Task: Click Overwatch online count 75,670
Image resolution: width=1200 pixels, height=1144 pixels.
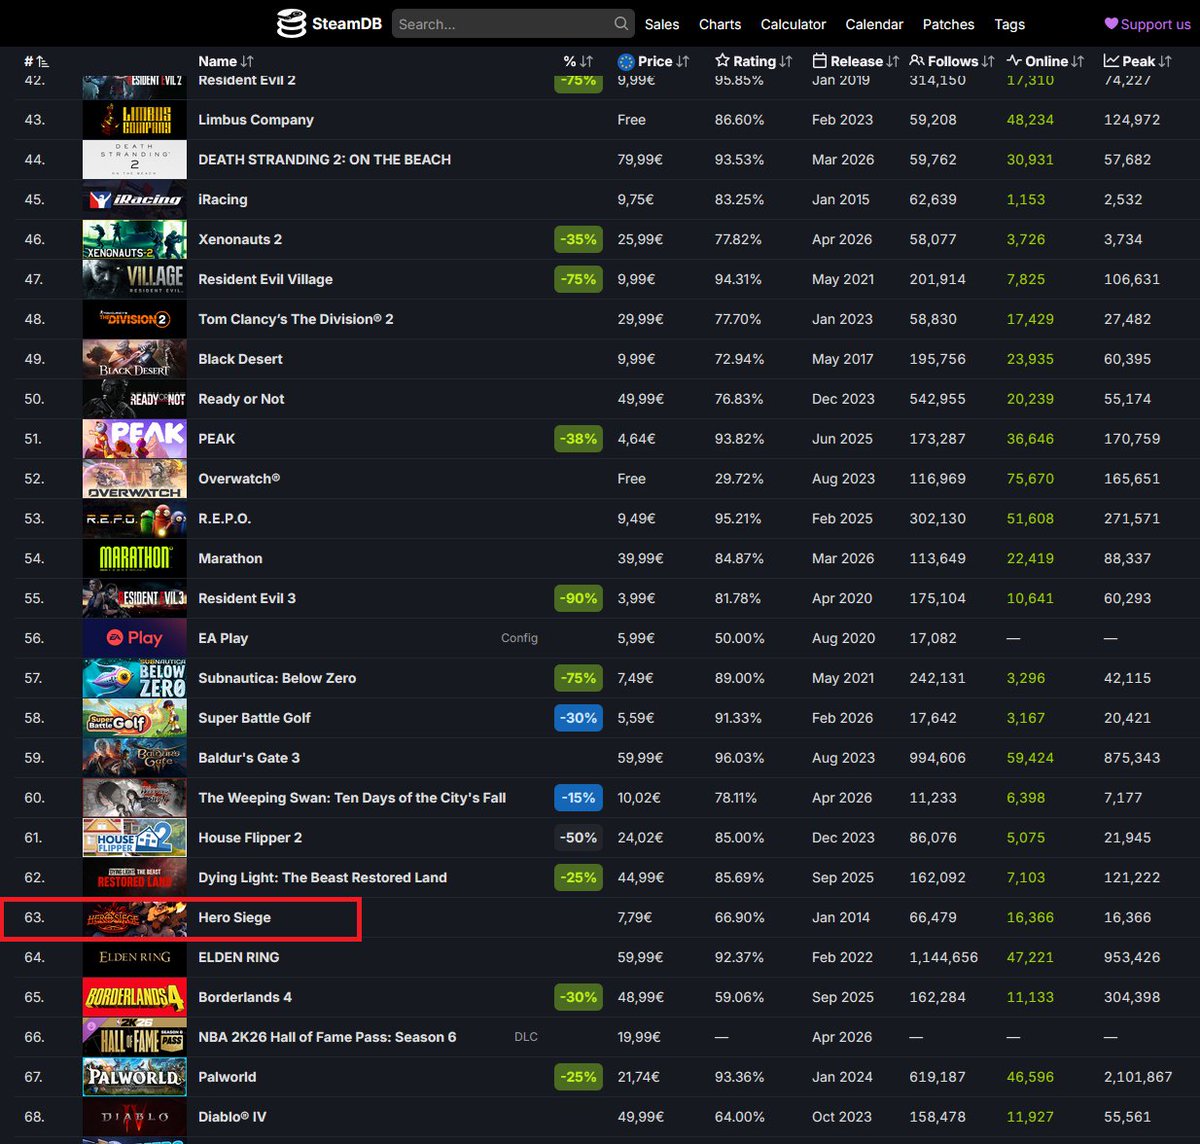Action: (1030, 479)
